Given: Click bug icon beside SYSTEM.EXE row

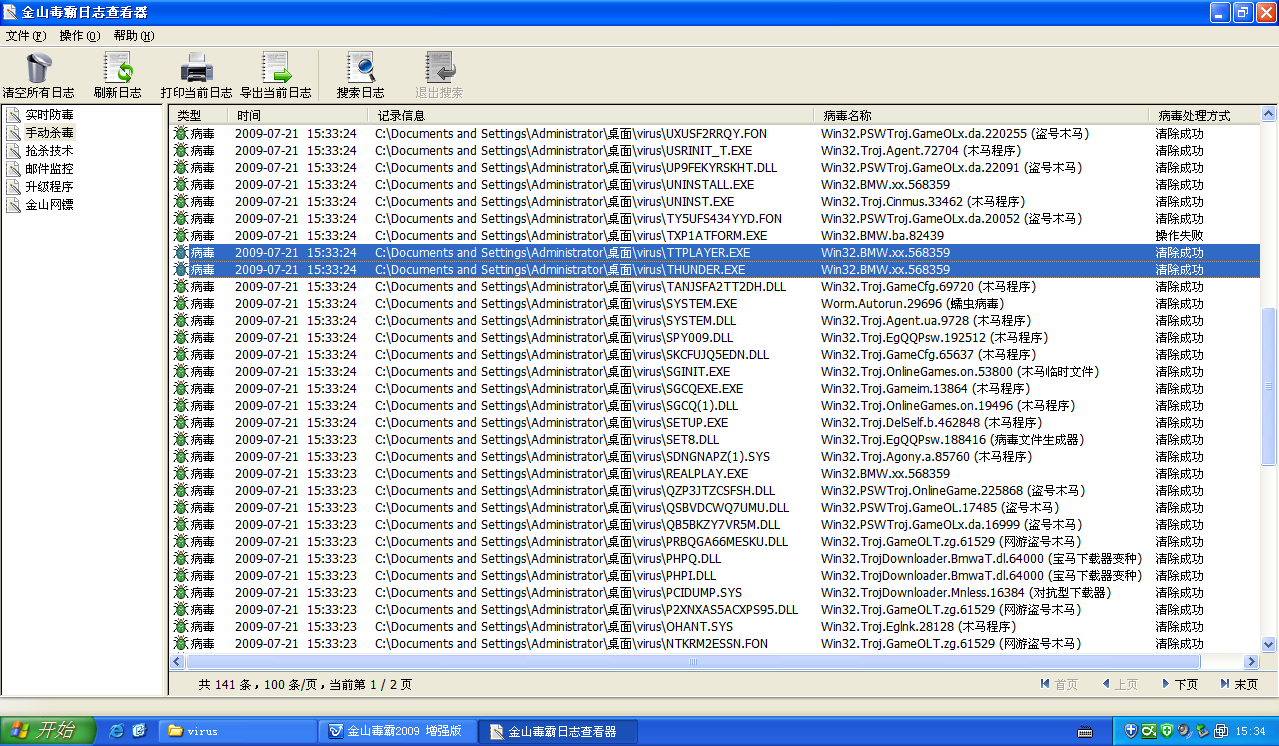Looking at the screenshot, I should 180,304.
